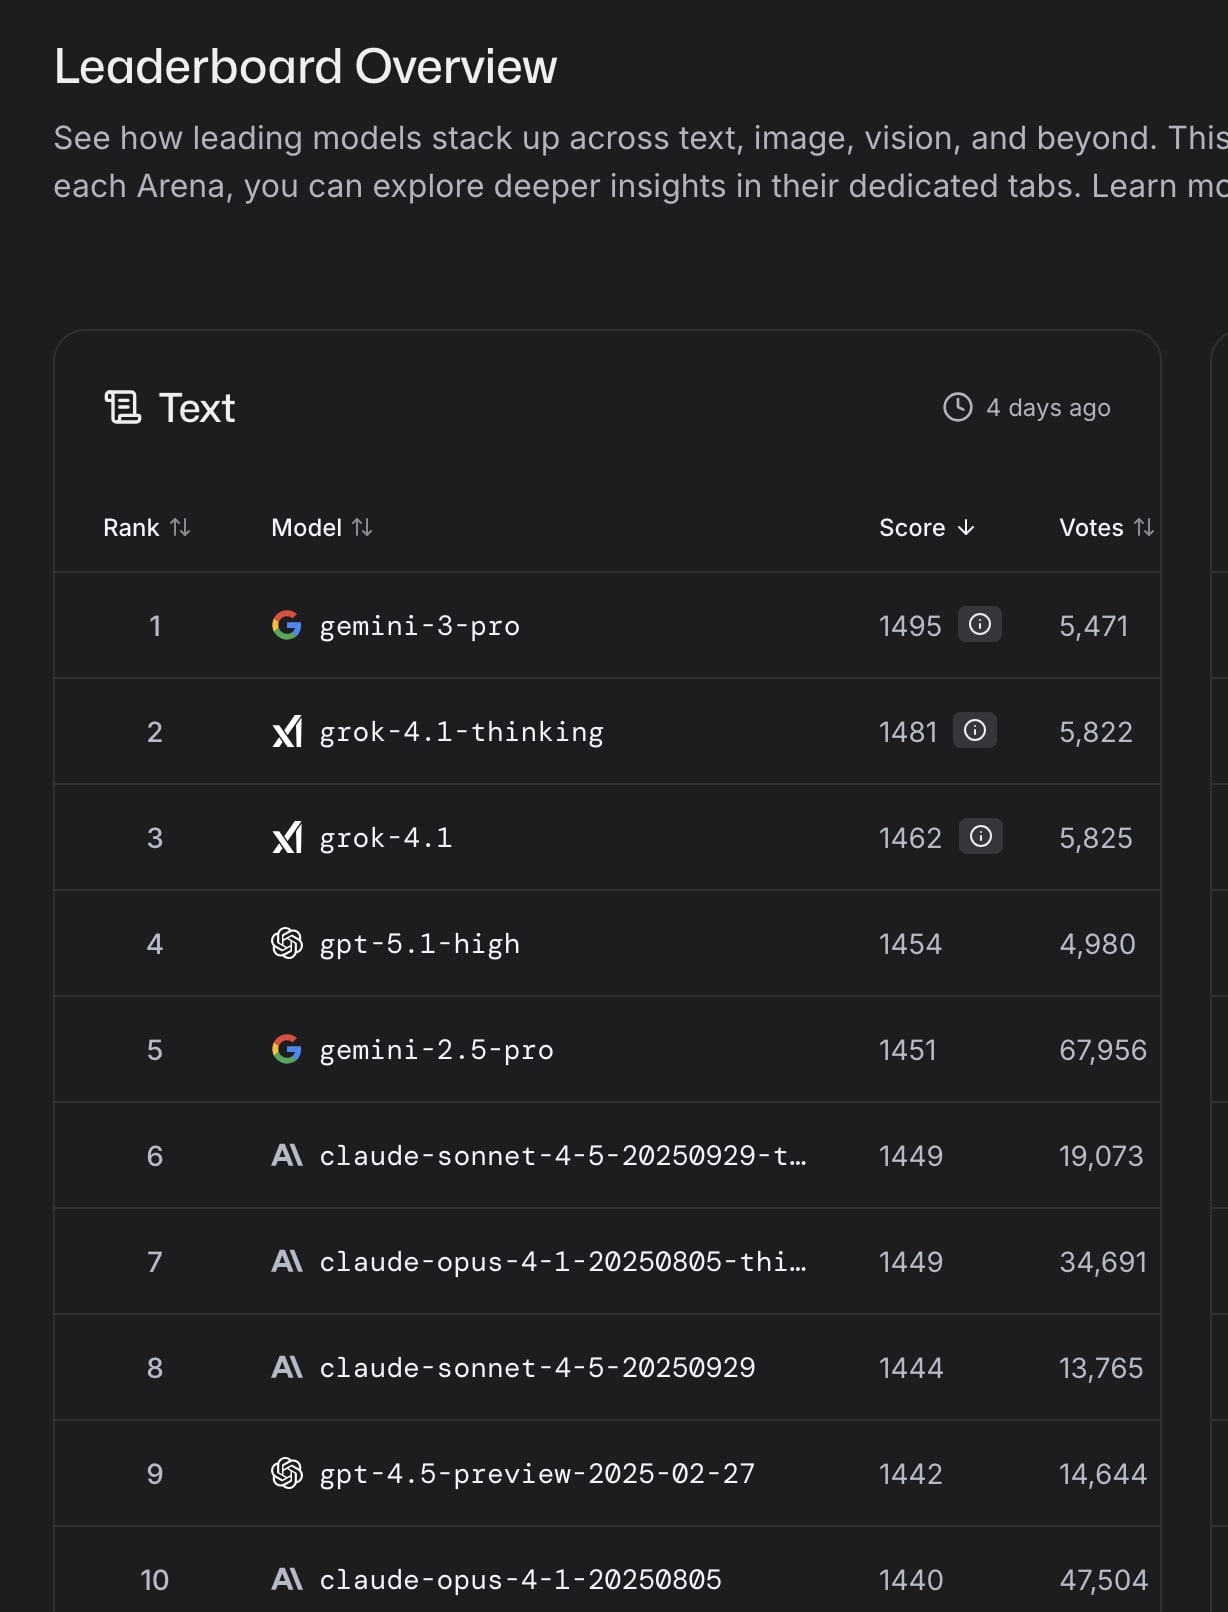This screenshot has width=1228, height=1612.
Task: Click the info icon next to grok-4.1's 1462 score
Action: pos(980,837)
